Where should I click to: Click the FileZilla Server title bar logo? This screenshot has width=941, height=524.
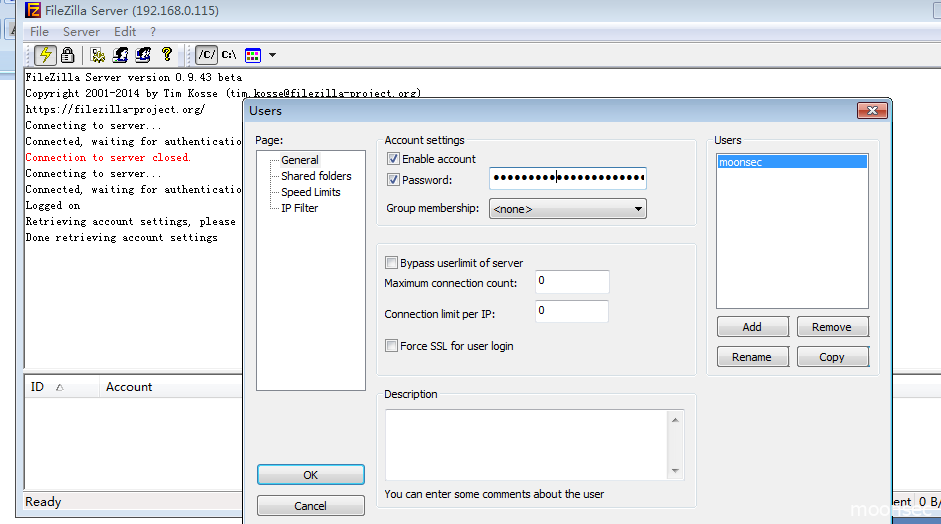click(x=33, y=10)
